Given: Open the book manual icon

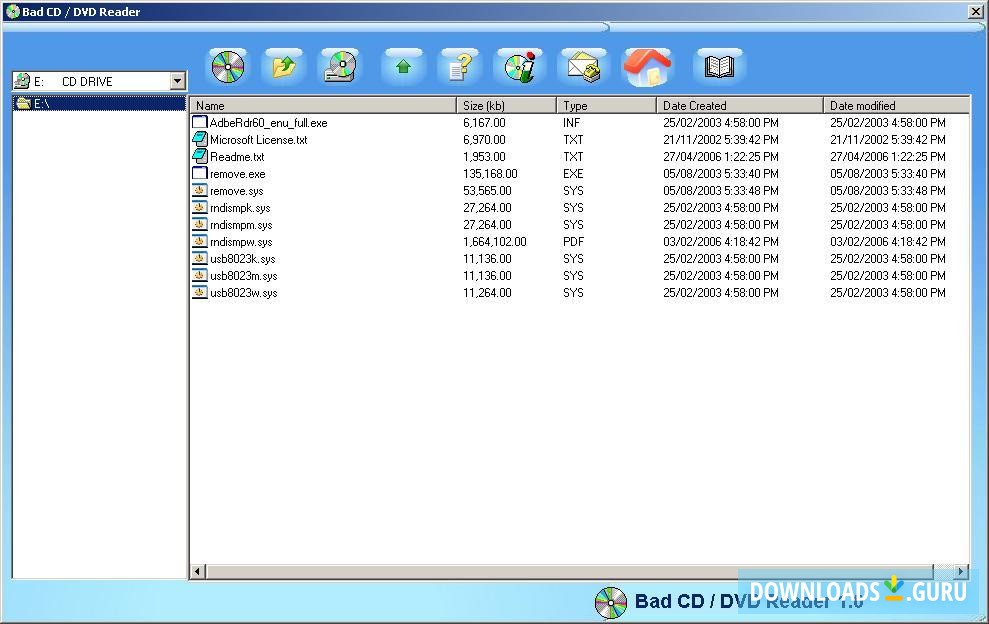Looking at the screenshot, I should tap(719, 67).
